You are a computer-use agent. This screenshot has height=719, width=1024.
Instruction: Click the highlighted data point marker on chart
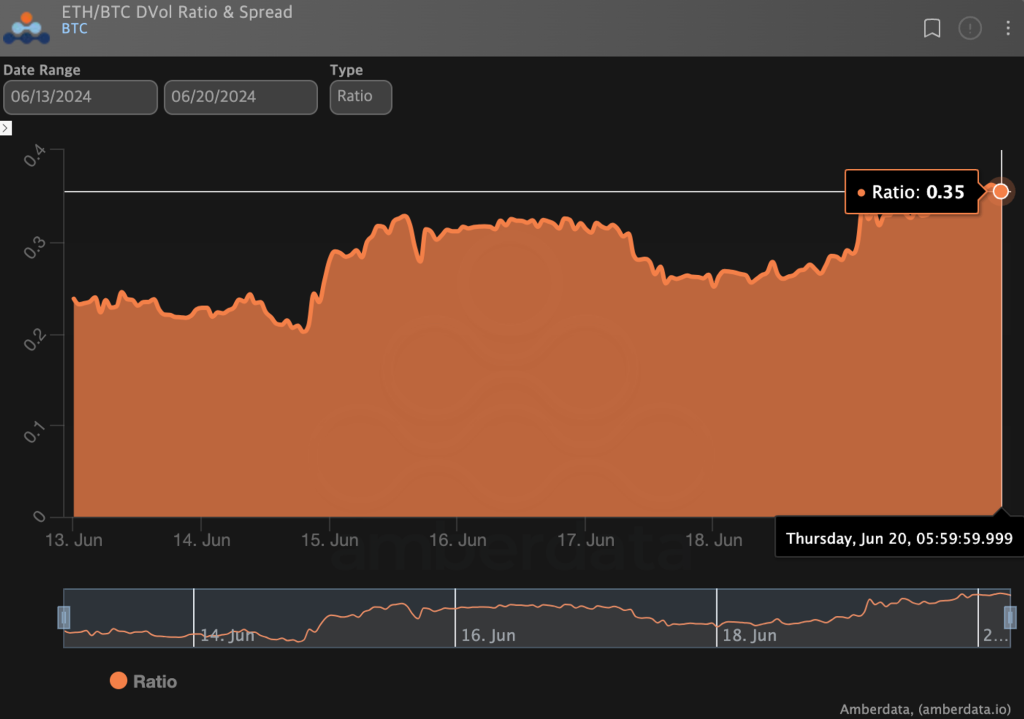point(1001,191)
